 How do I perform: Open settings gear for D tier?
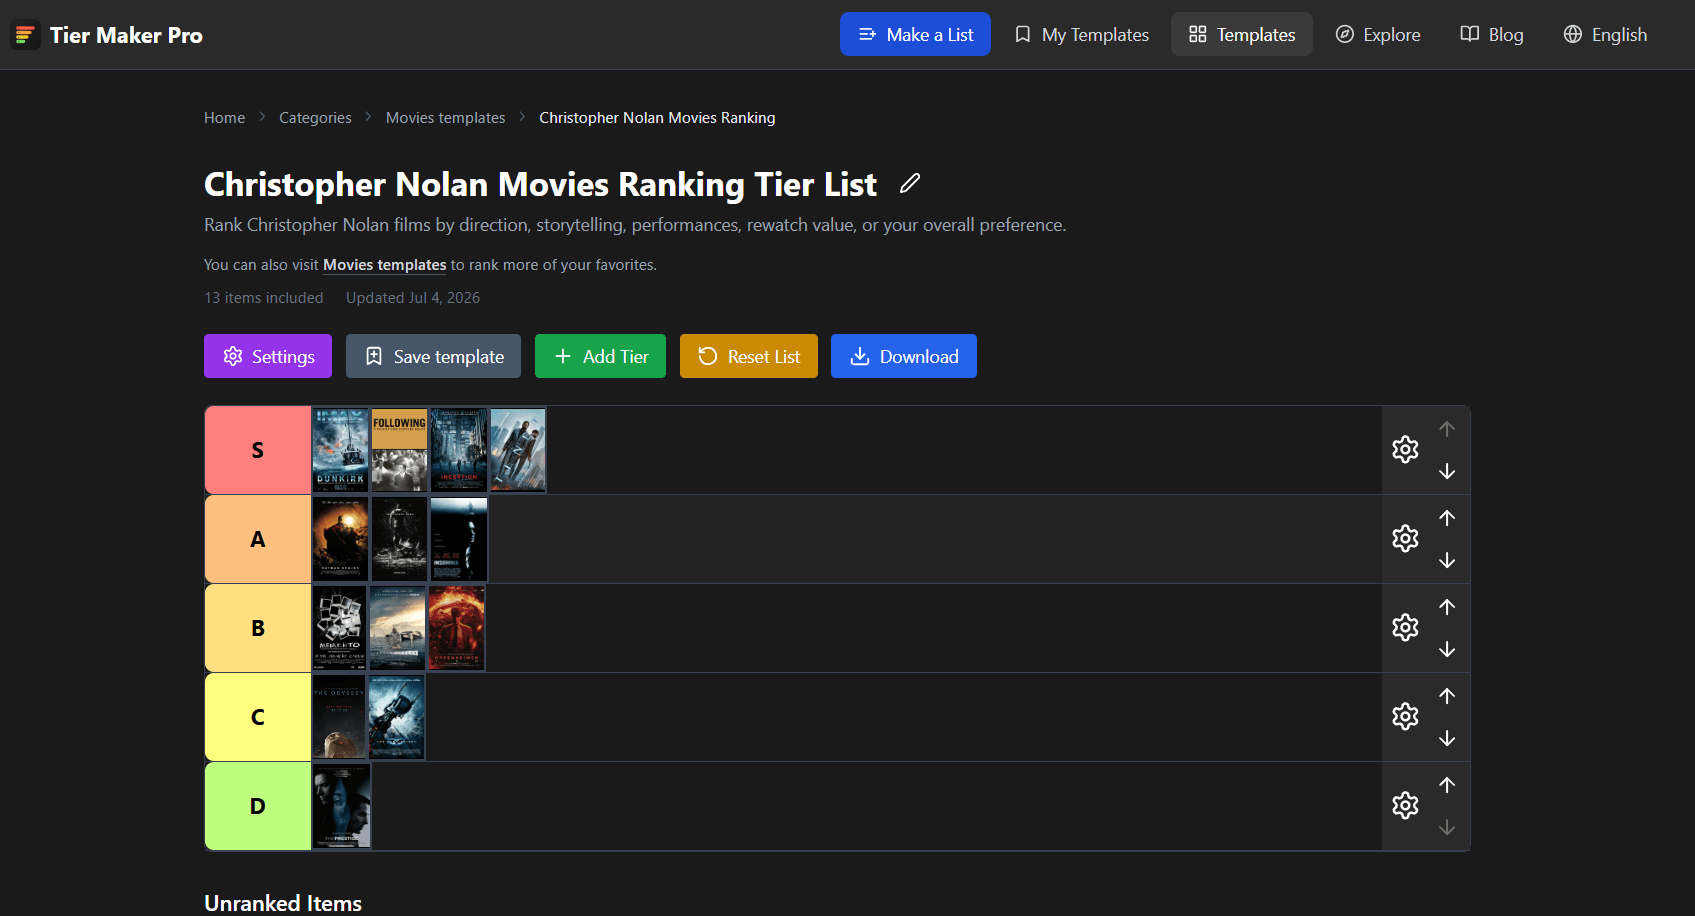(x=1405, y=805)
